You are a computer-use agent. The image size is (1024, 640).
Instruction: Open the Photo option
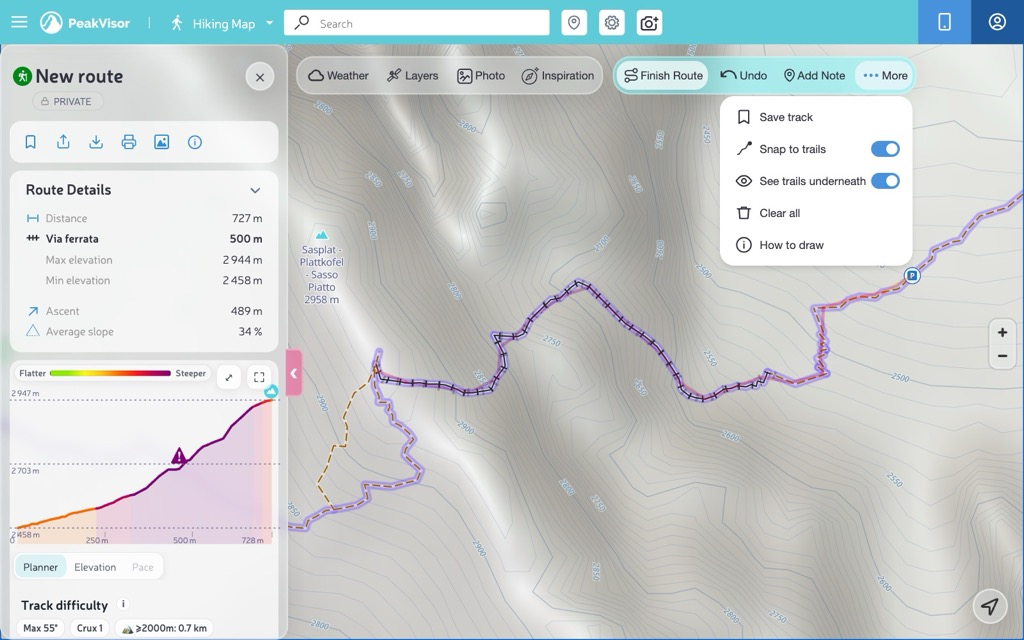[x=481, y=76]
